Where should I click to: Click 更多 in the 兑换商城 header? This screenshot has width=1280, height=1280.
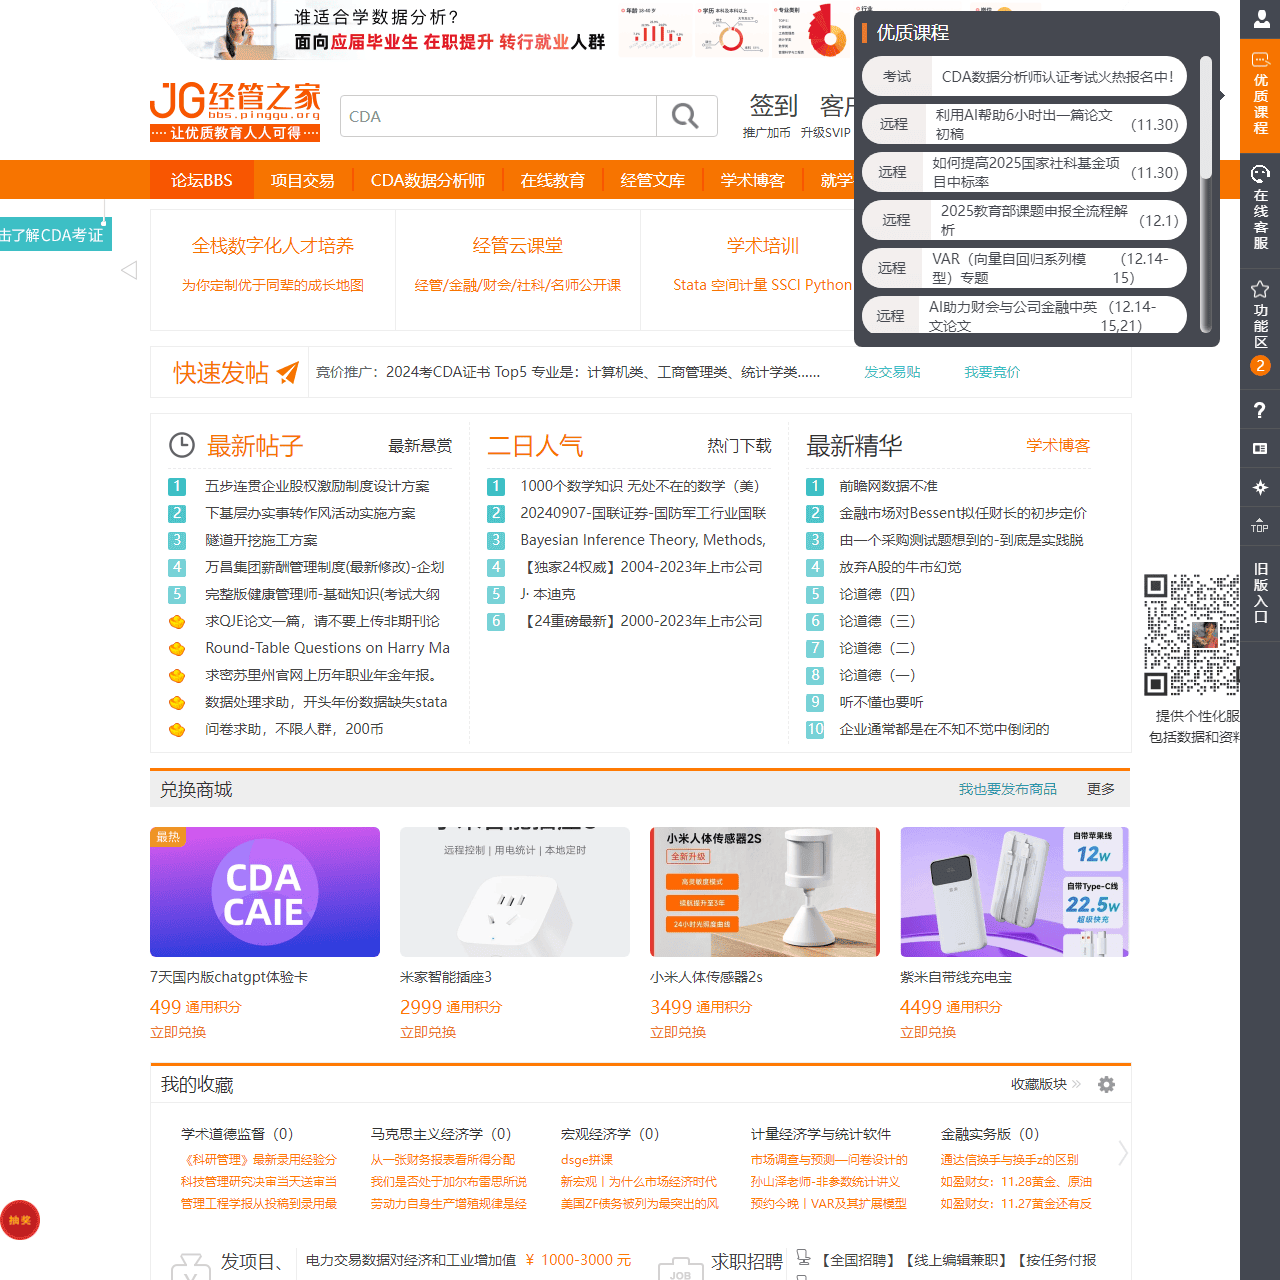coord(1101,789)
